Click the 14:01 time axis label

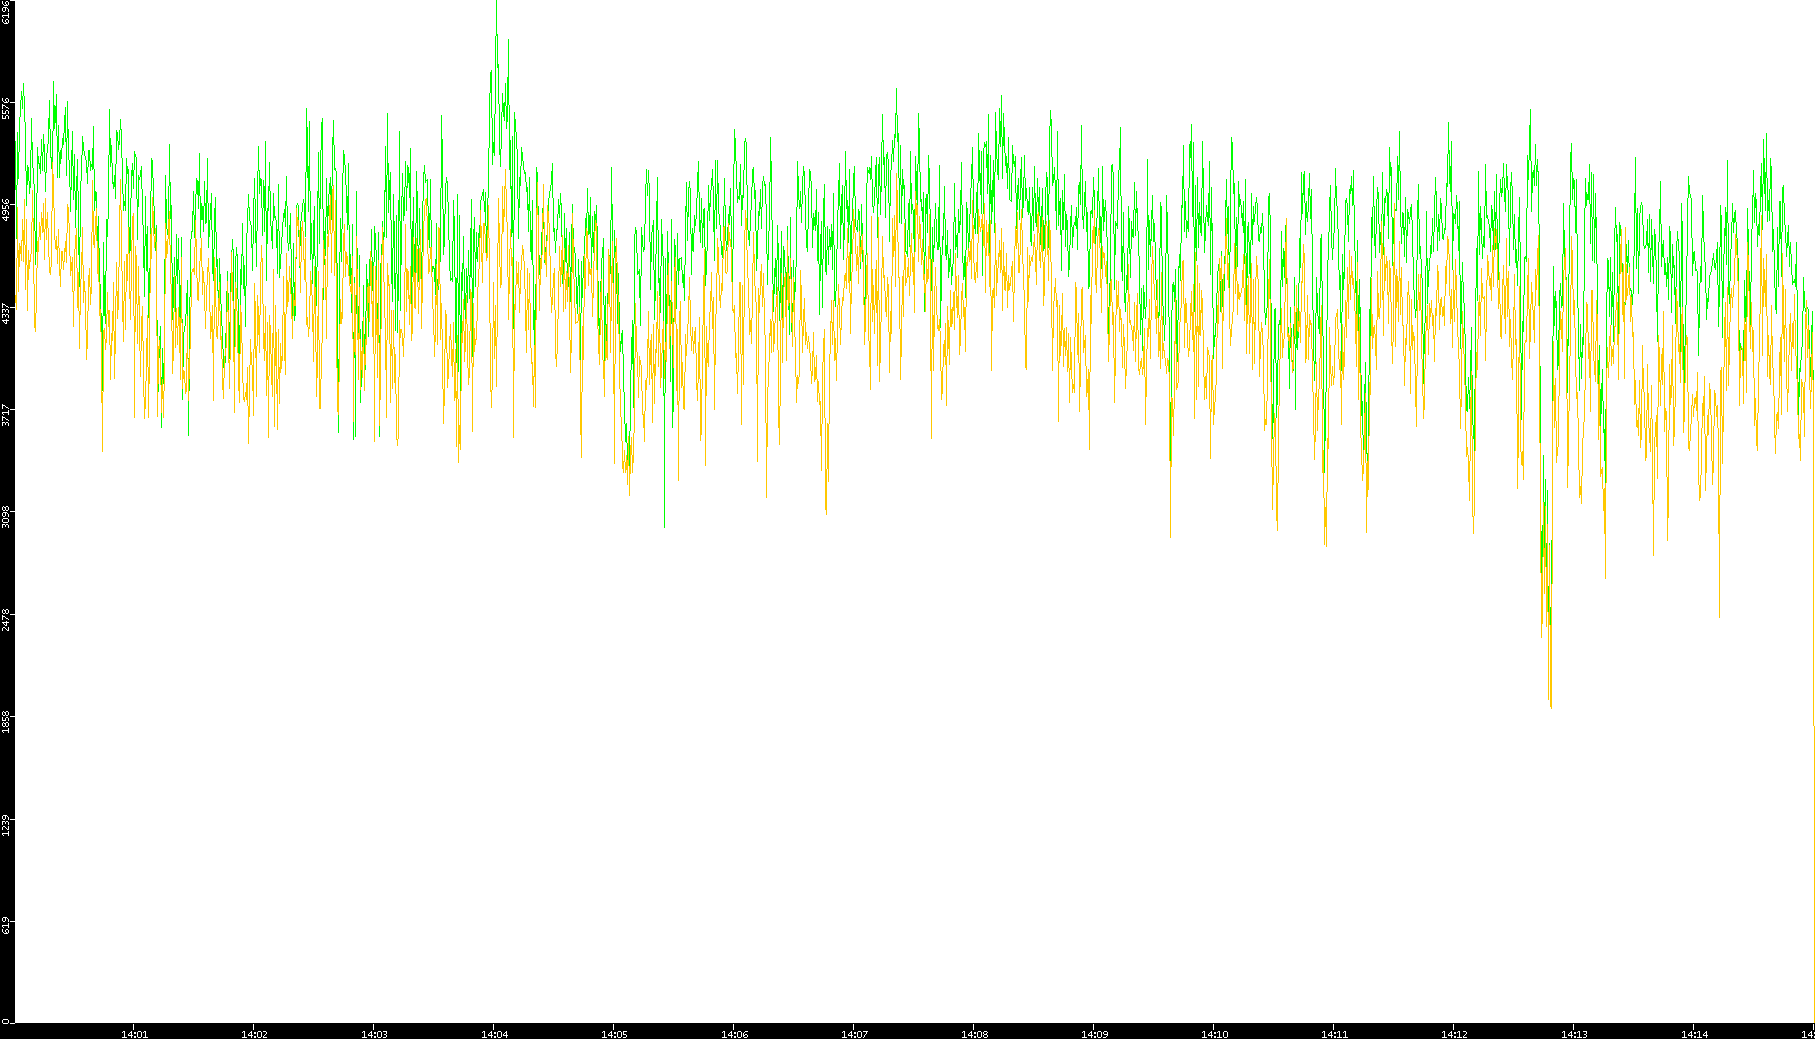[x=134, y=1033]
